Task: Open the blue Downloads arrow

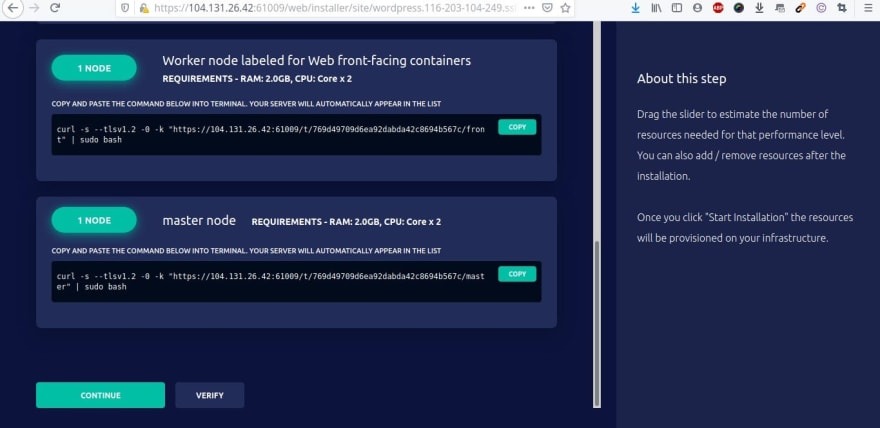Action: (635, 8)
